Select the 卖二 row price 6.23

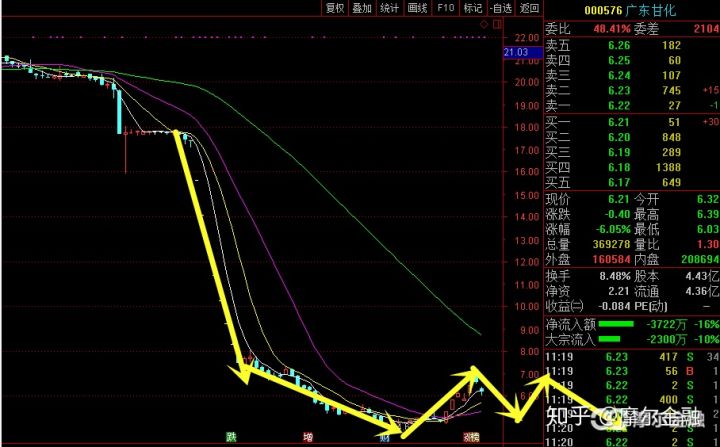point(619,91)
